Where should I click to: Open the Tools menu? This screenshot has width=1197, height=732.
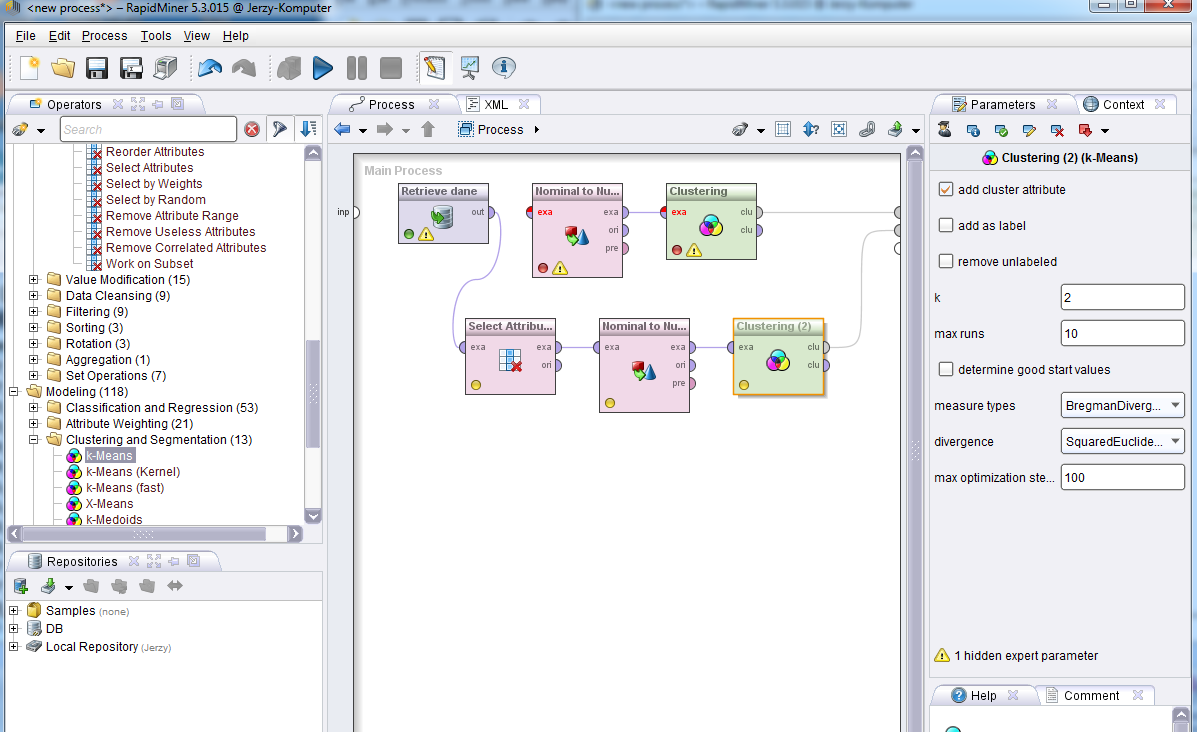click(156, 36)
